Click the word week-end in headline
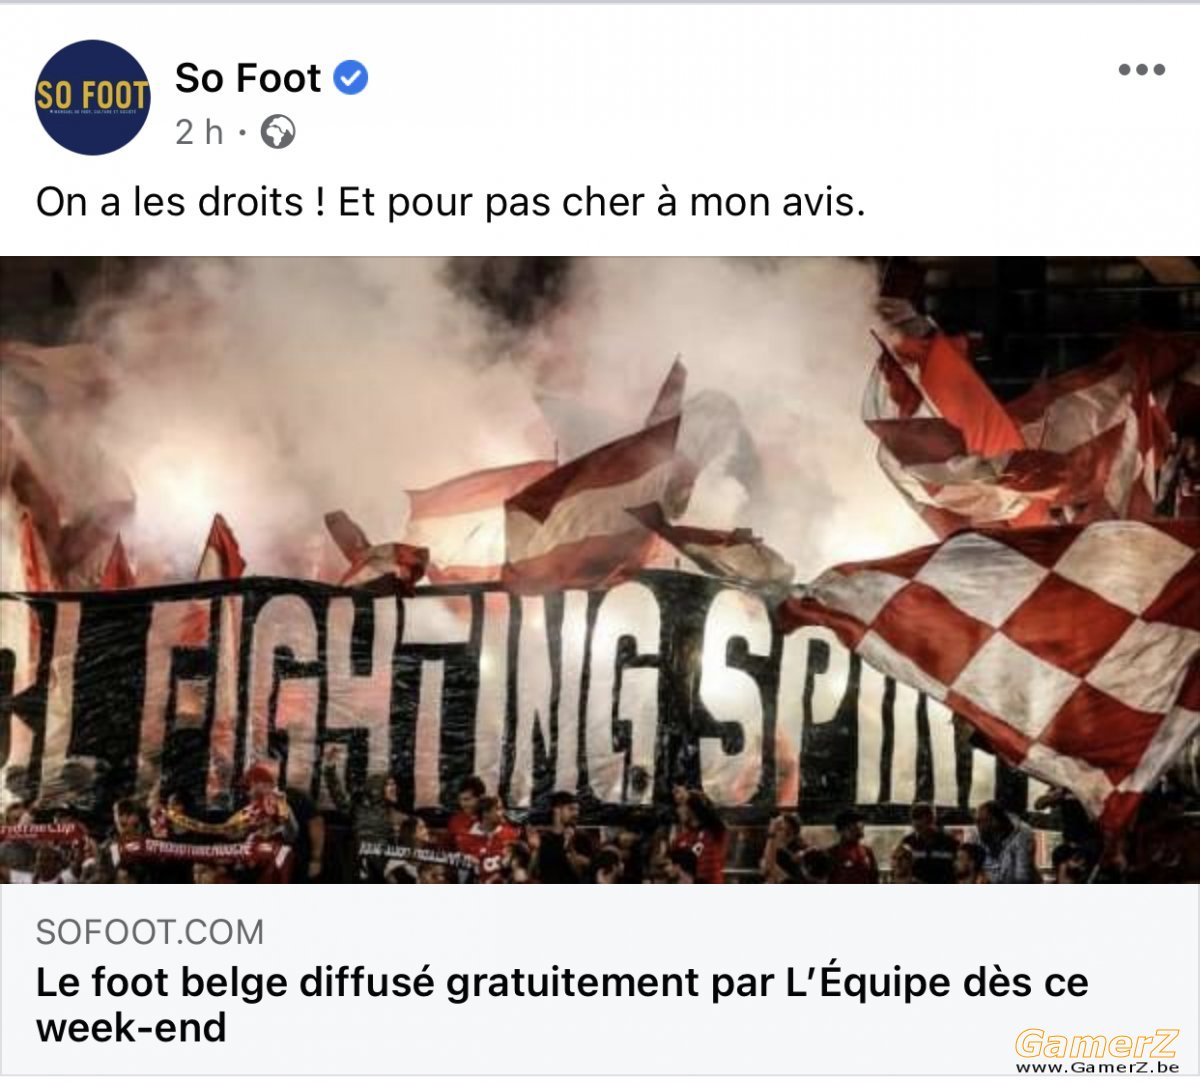Image resolution: width=1200 pixels, height=1083 pixels. (x=131, y=1027)
